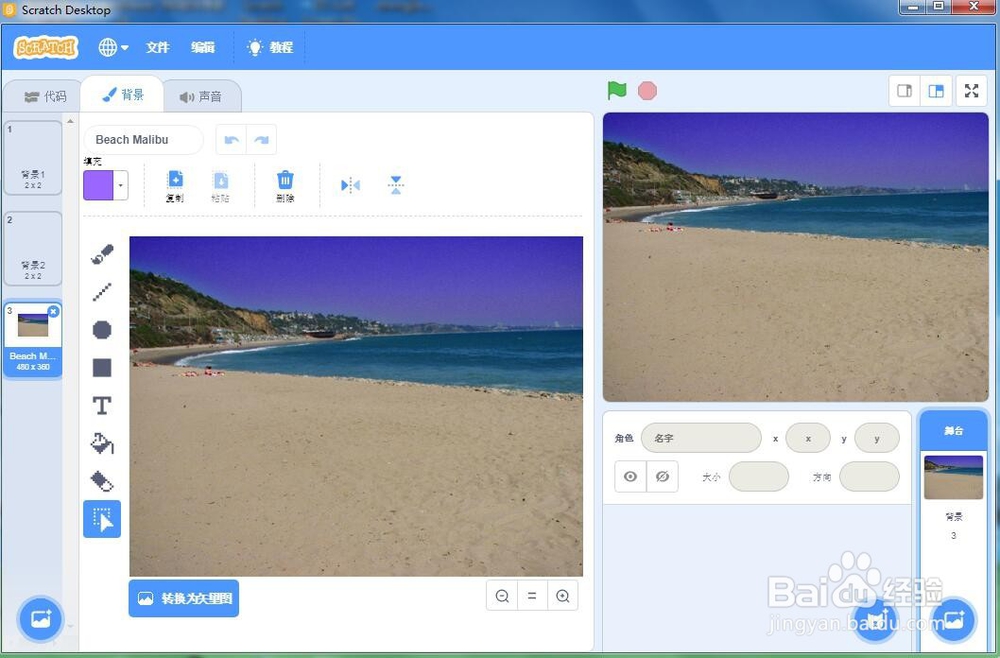Select the Text tool
Viewport: 1000px width, 658px height.
click(102, 406)
